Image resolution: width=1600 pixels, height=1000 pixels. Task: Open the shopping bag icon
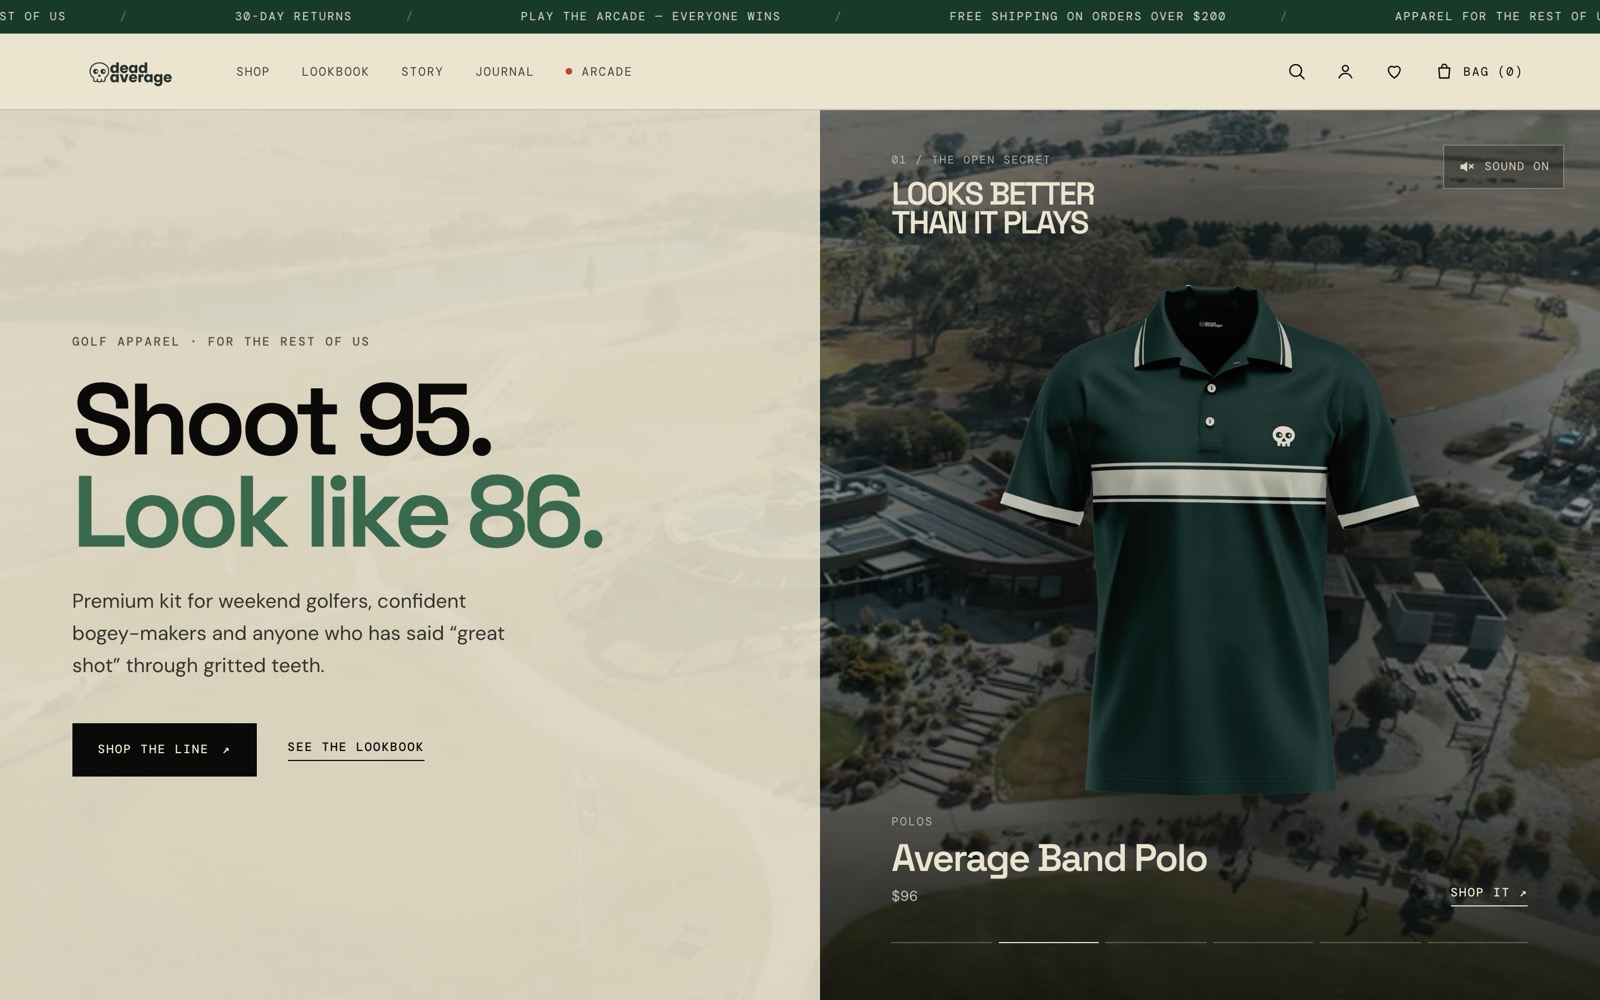tap(1443, 71)
